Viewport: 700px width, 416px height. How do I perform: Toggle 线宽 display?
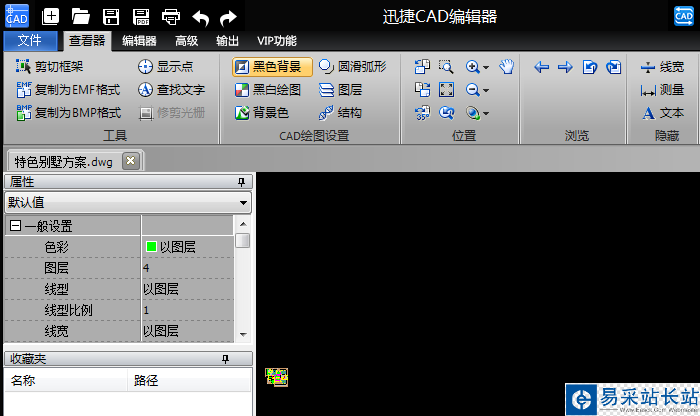662,67
